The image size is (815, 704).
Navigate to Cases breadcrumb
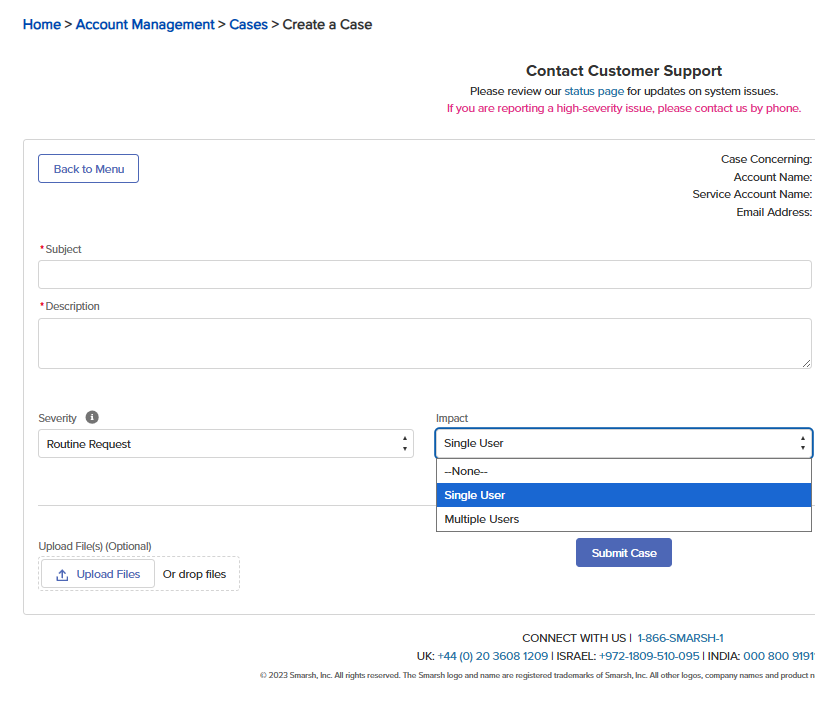(248, 24)
